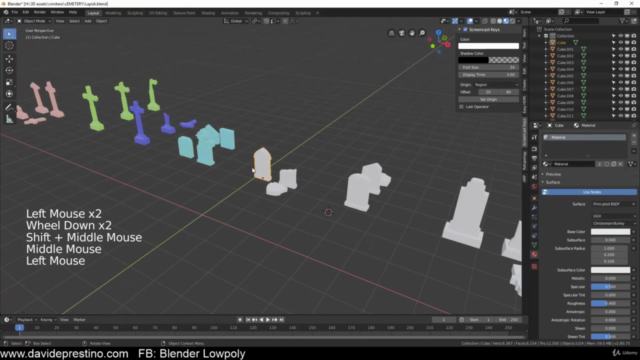
Task: Open the Object Mode dropdown
Action: click(x=34, y=21)
